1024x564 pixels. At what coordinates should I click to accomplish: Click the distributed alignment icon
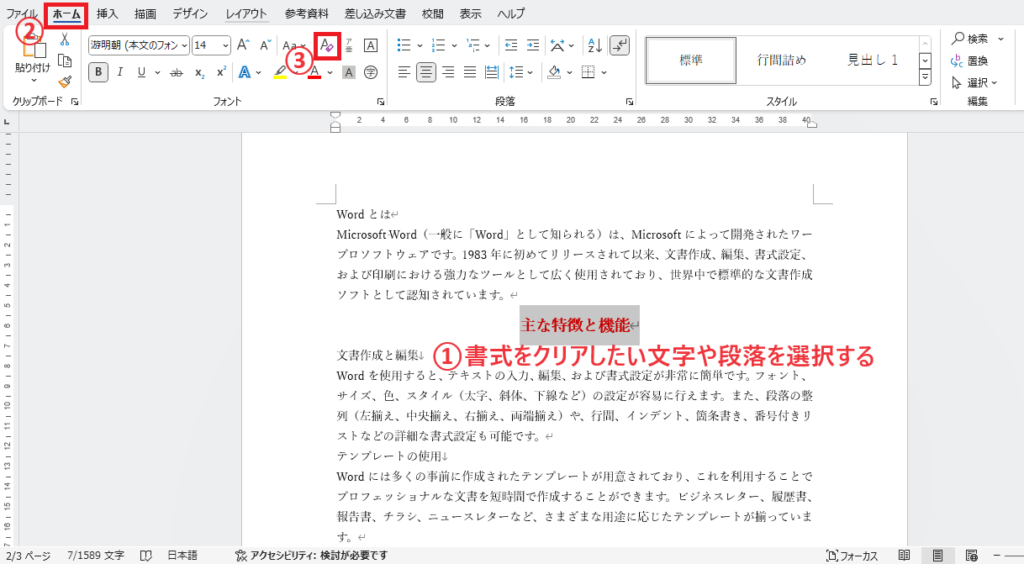point(492,72)
